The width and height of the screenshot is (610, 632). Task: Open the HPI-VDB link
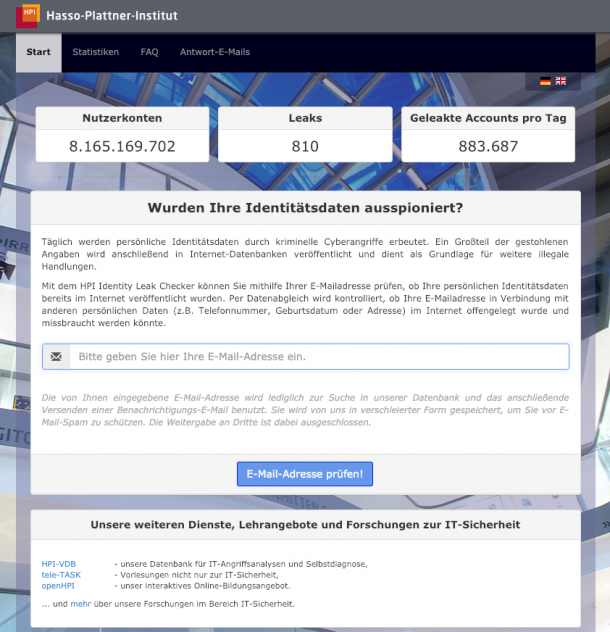(x=58, y=564)
